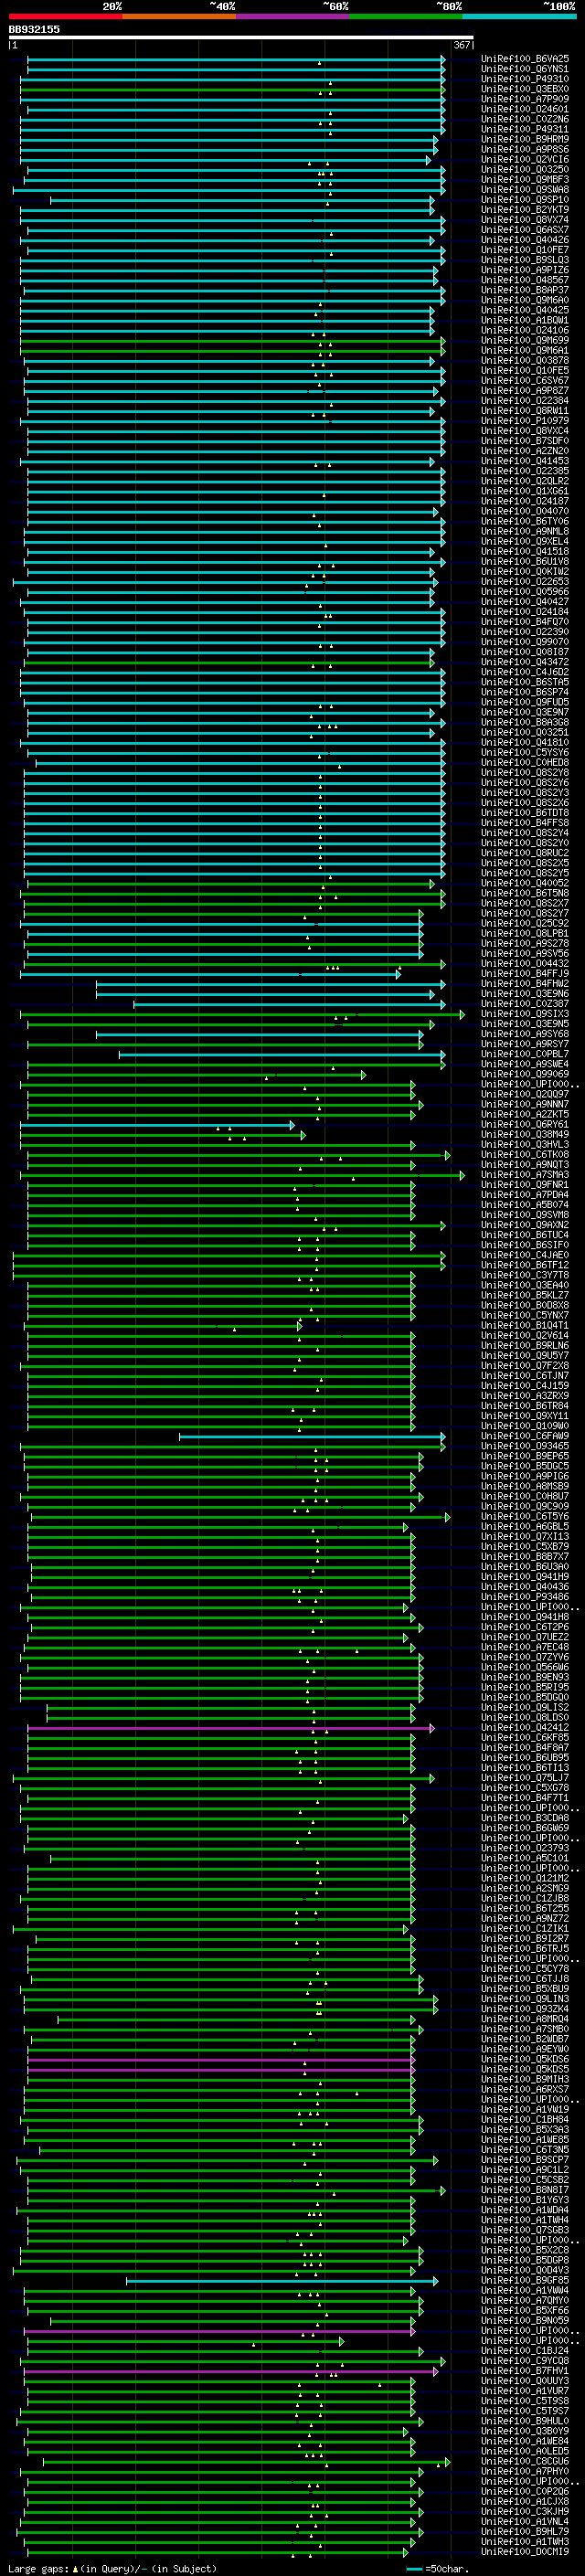
Task: Select the UniRef100_Q9AXN2 label
Action: click(x=525, y=1225)
